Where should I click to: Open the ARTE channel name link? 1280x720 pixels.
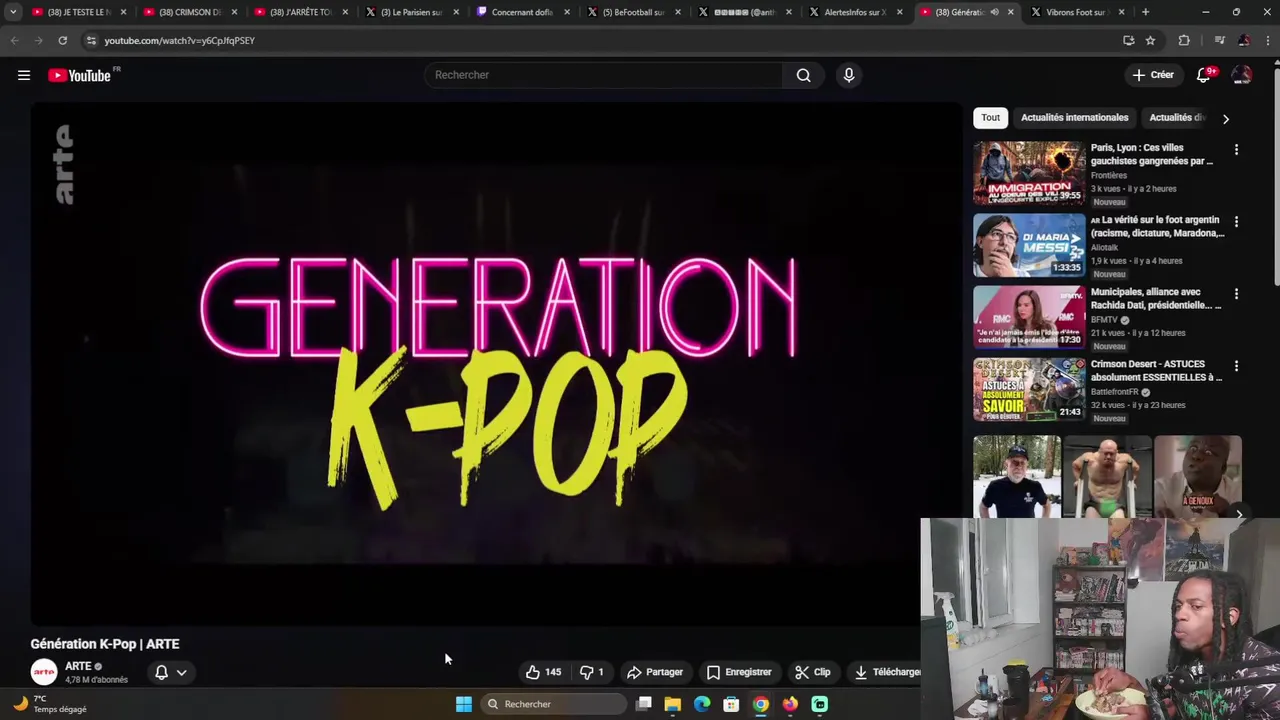coord(78,666)
